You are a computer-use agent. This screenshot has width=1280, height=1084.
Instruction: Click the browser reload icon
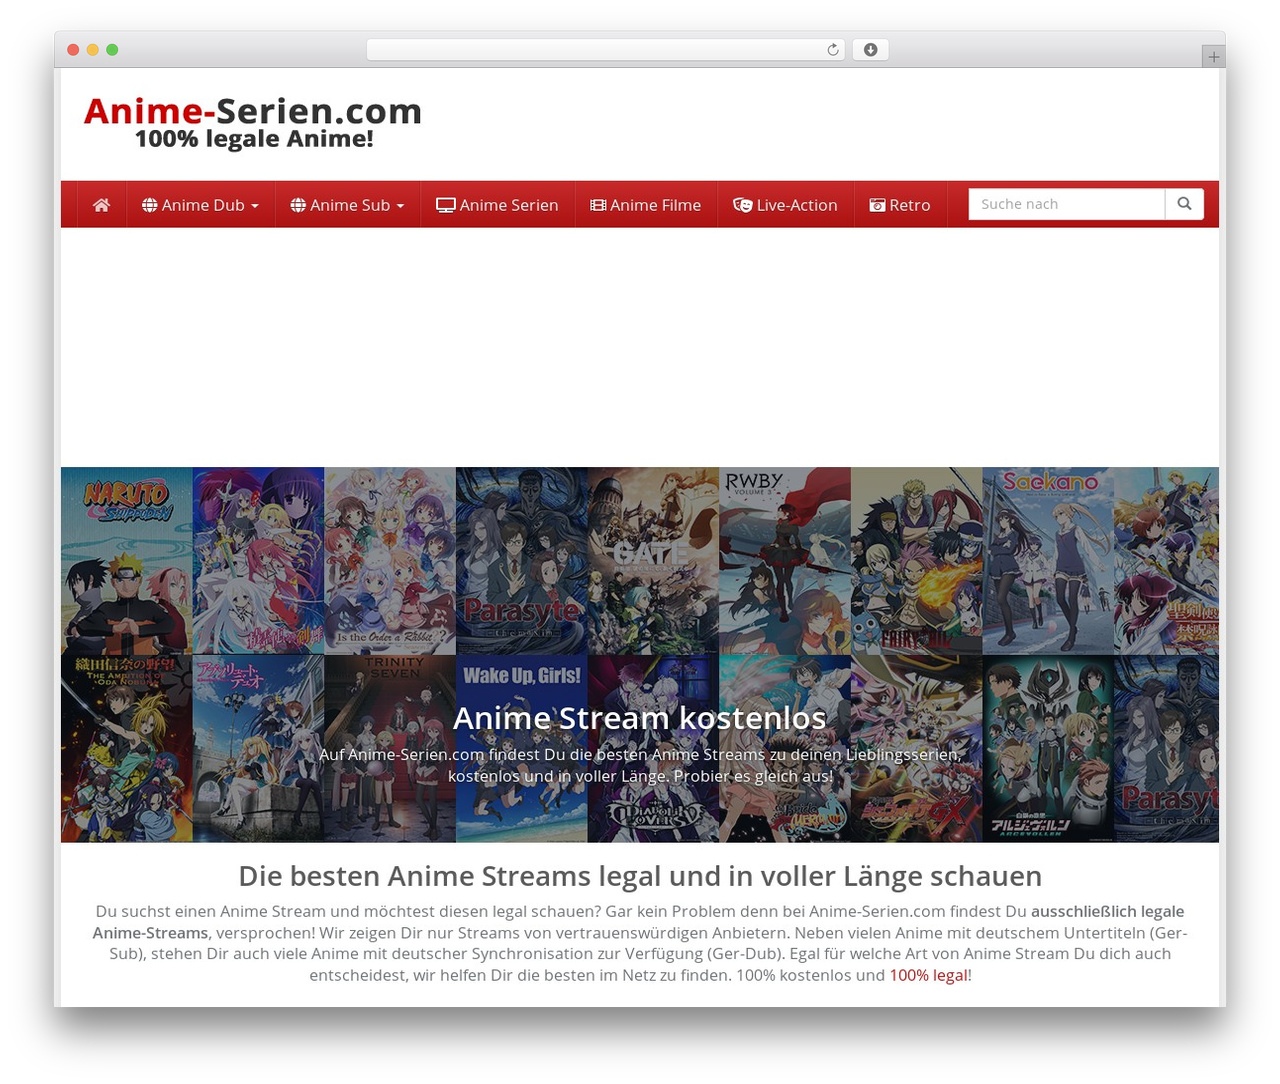[x=832, y=50]
